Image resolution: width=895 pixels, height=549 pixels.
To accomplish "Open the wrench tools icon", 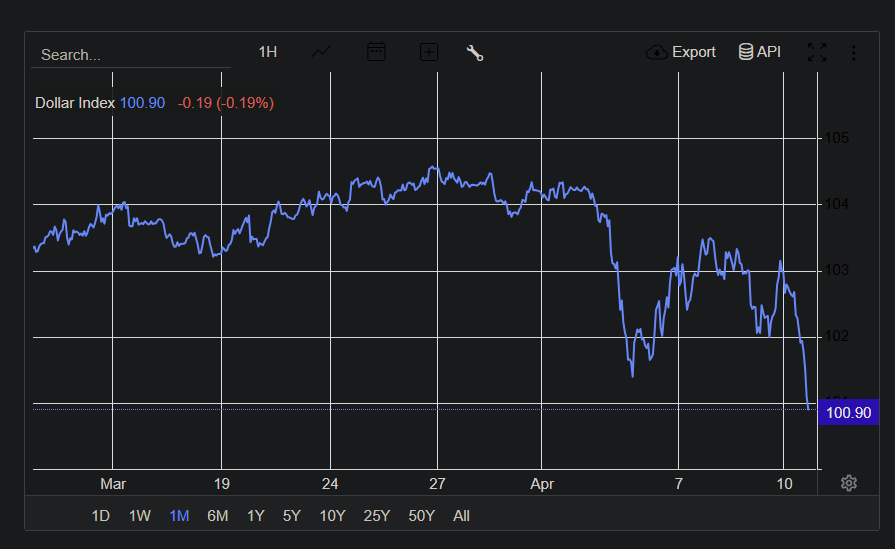I will [475, 53].
